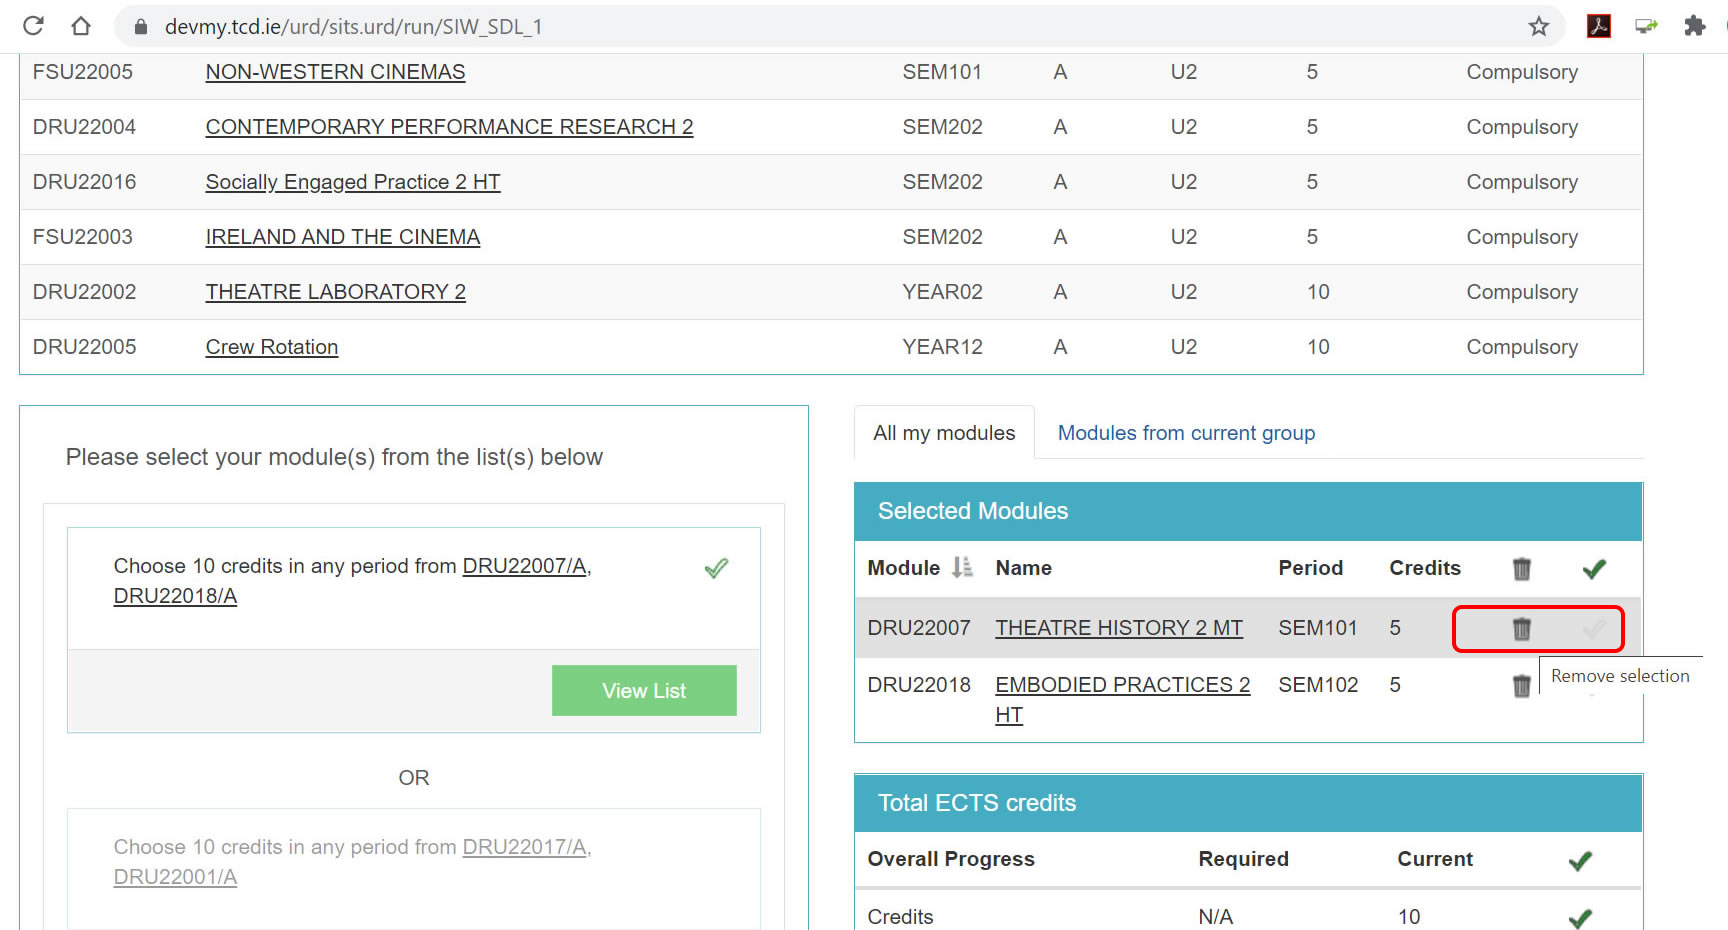Open DRU22001/A link in second choice group
Image resolution: width=1728 pixels, height=930 pixels.
(x=175, y=877)
